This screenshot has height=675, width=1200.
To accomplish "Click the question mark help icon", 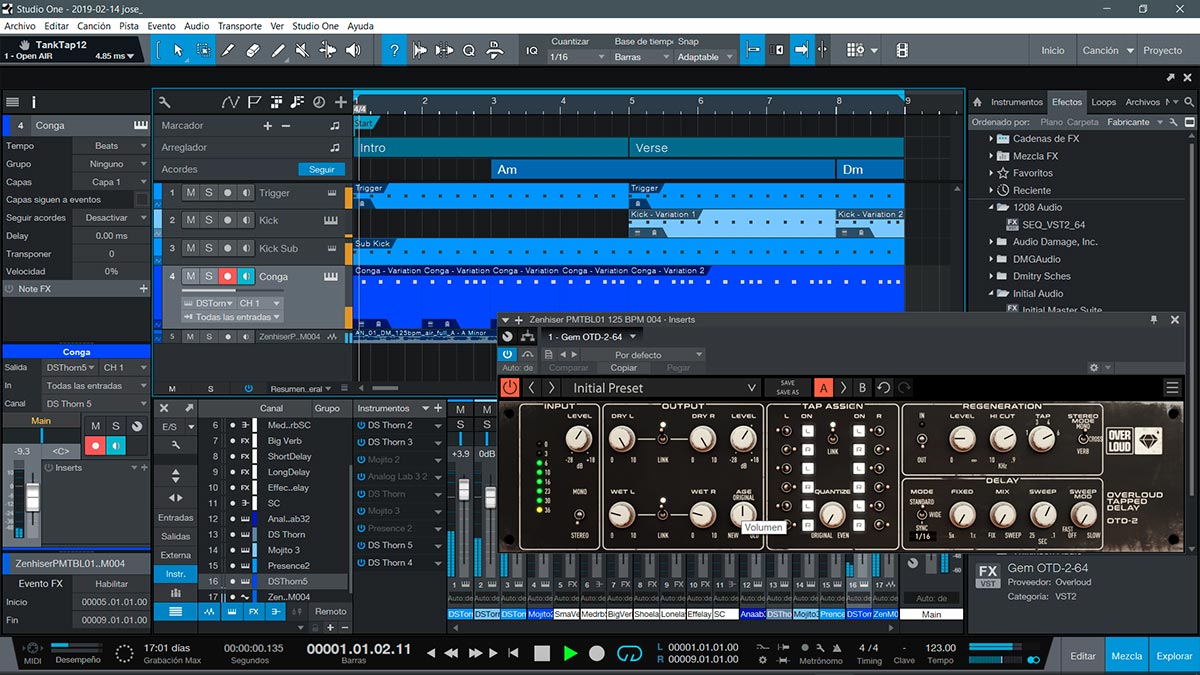I will (395, 50).
